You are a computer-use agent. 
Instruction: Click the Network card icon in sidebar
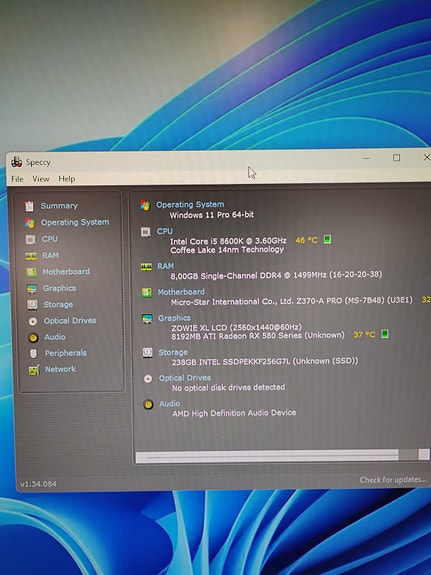coord(34,370)
